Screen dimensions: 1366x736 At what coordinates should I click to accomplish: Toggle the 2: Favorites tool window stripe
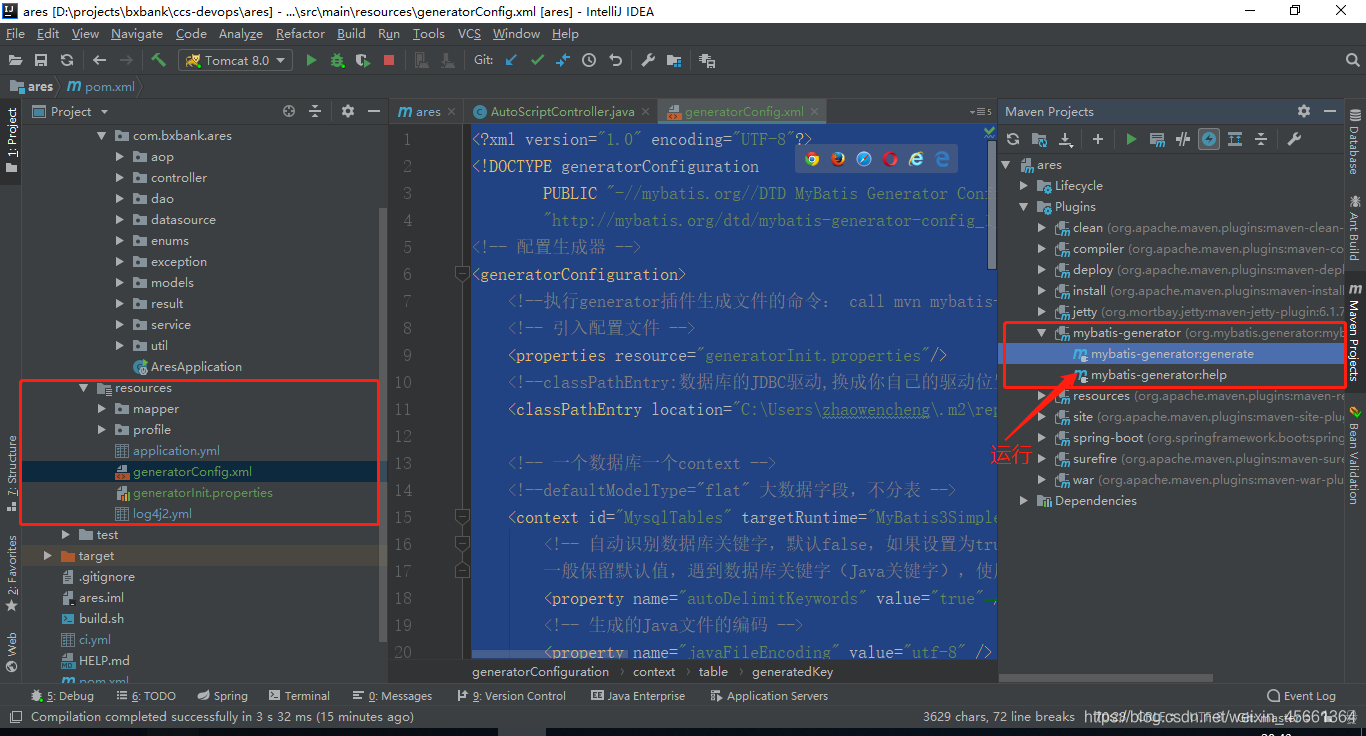[11, 573]
